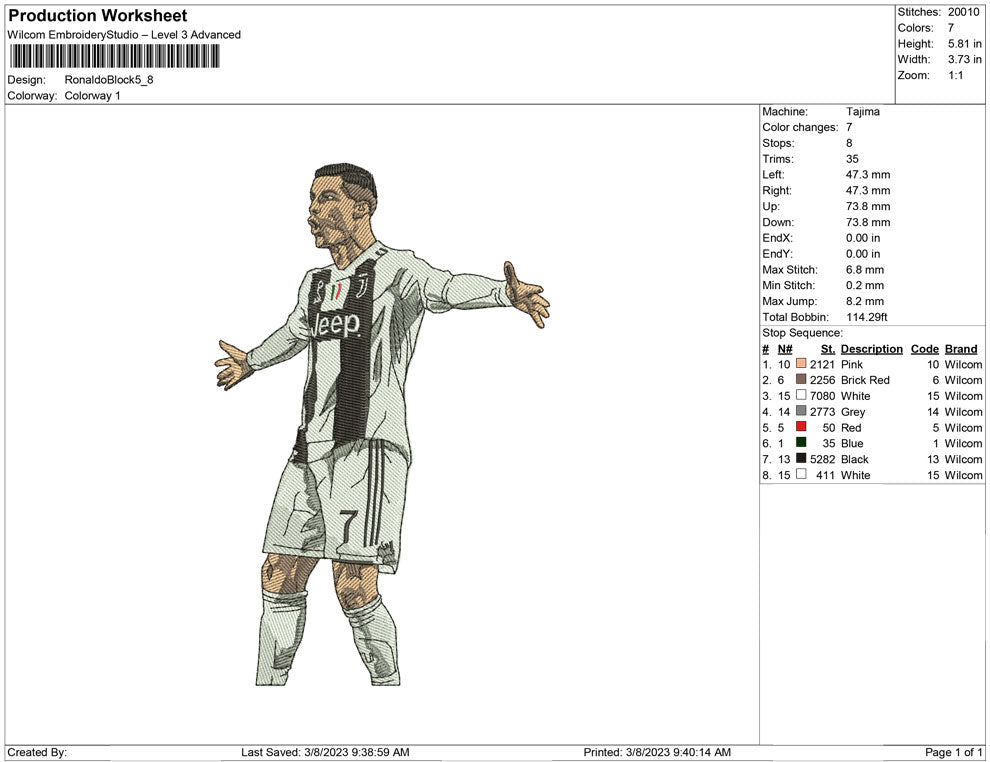Click the stitches value '20010'
Viewport: 990px width, 762px height.
point(963,12)
